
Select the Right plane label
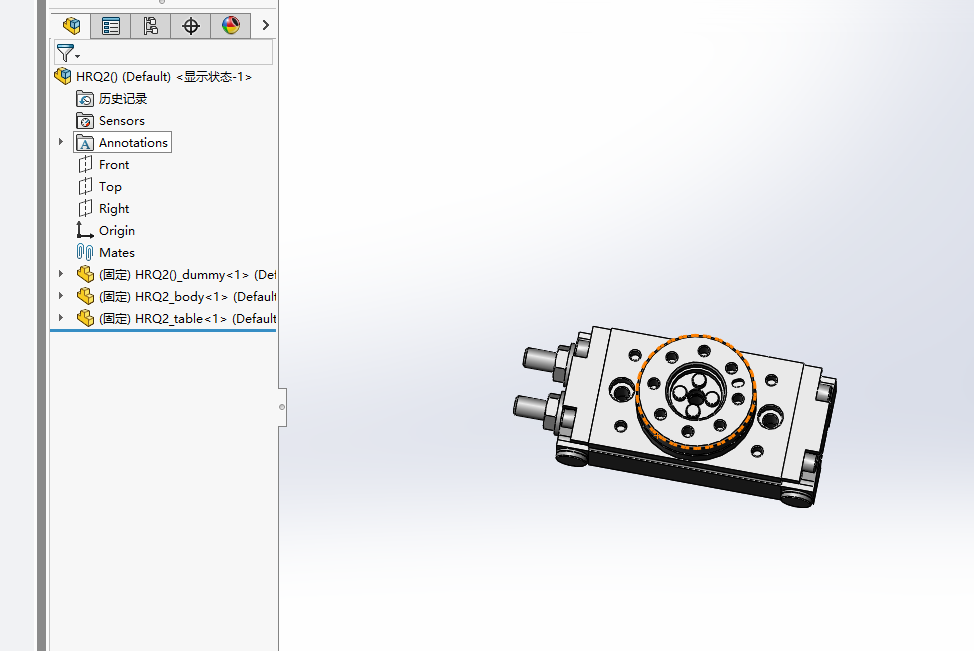click(x=114, y=209)
